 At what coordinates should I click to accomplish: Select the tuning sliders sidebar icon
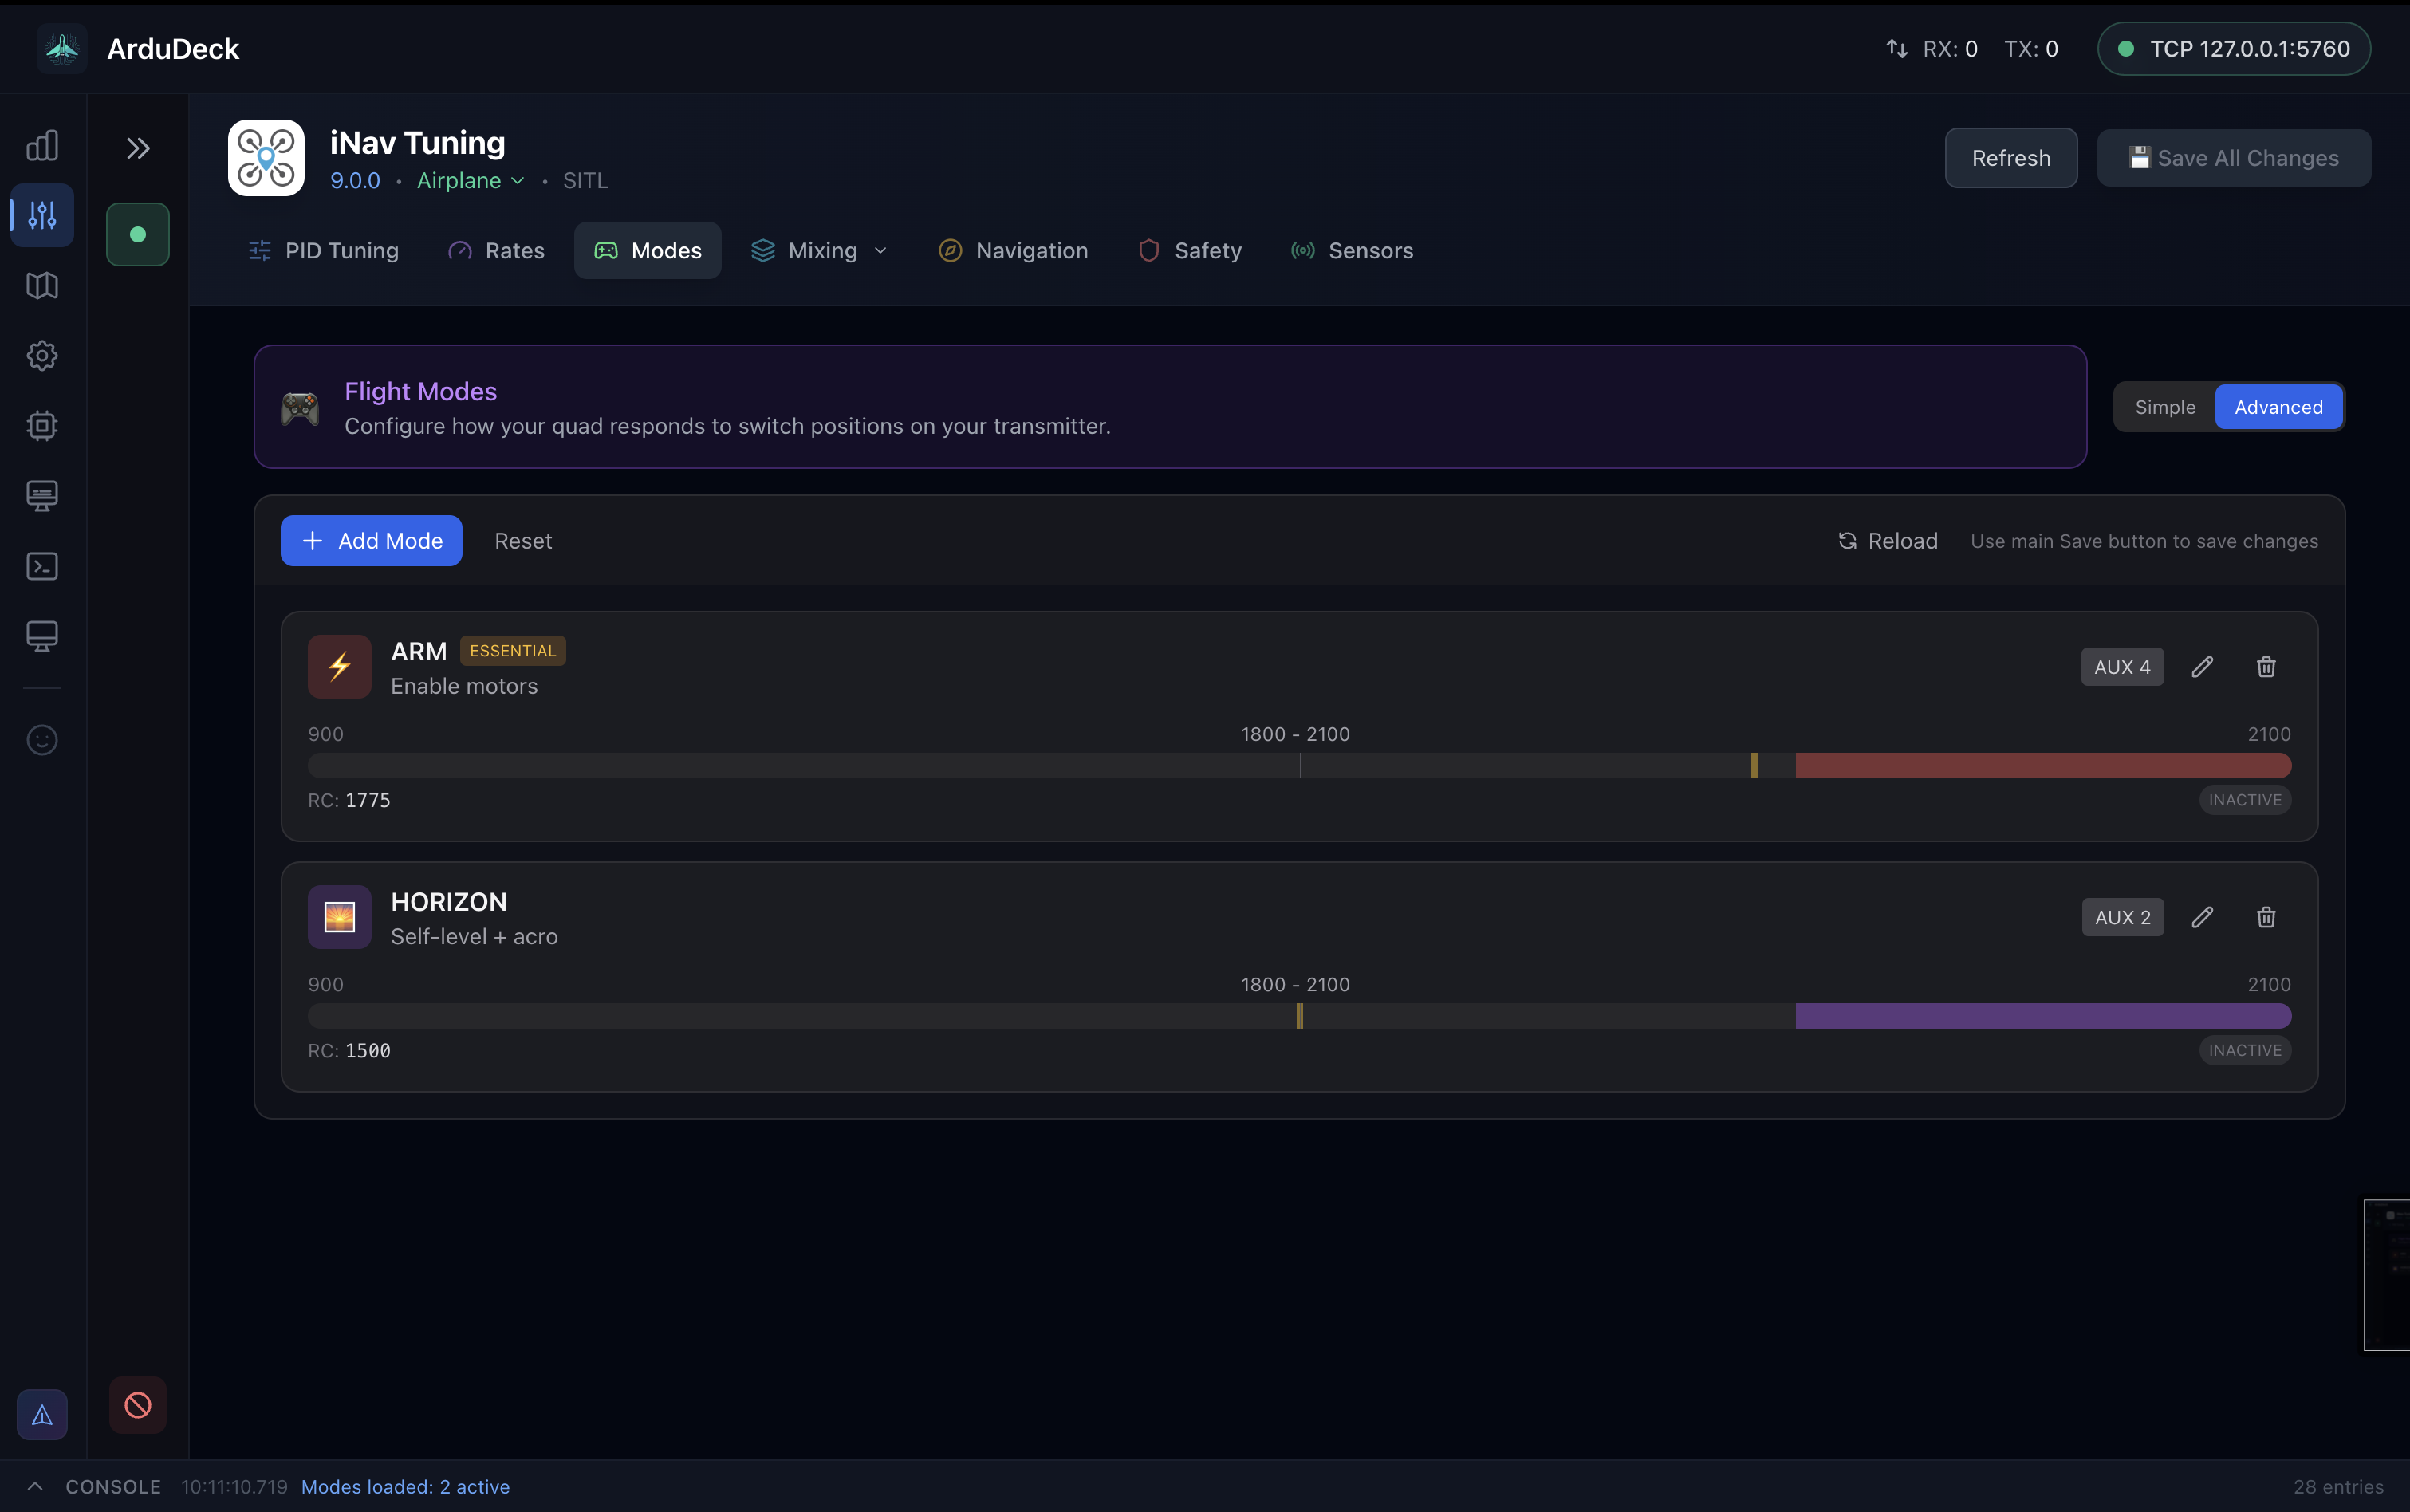pos(42,215)
